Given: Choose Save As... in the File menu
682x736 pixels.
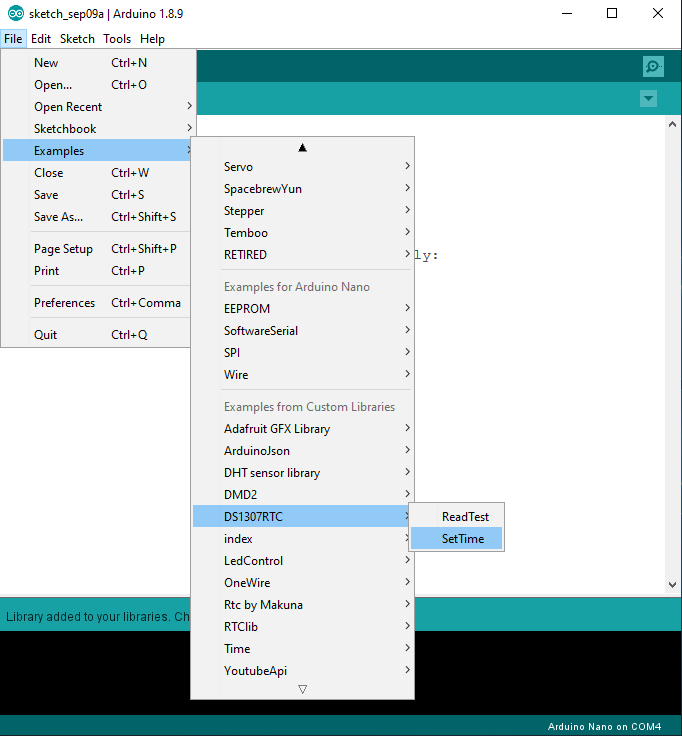Looking at the screenshot, I should click(x=97, y=217).
